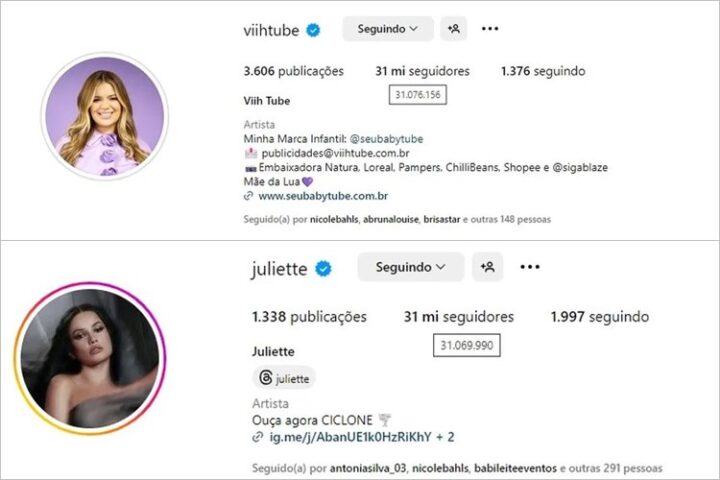This screenshot has height=480, width=720.
Task: Open the @sigablaze mention in the bio
Action: click(580, 168)
